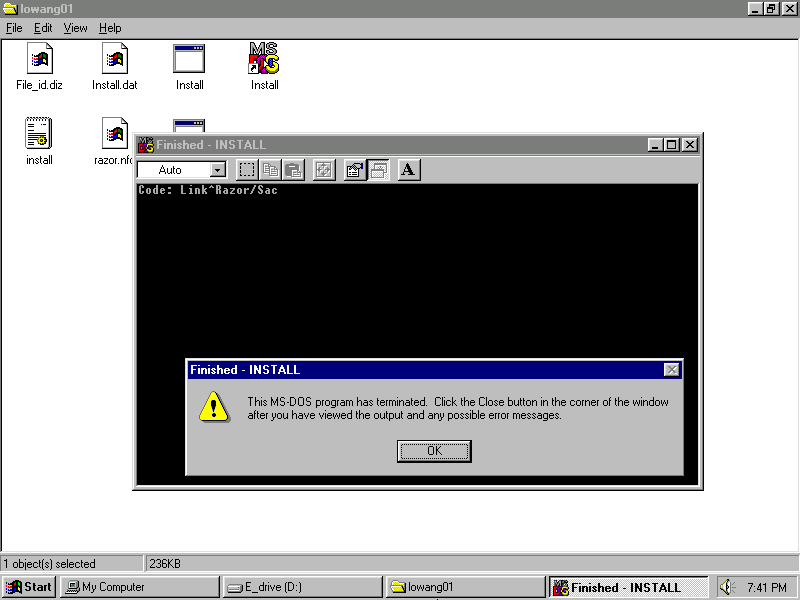Open the Help menu
The height and width of the screenshot is (600, 800).
click(110, 28)
